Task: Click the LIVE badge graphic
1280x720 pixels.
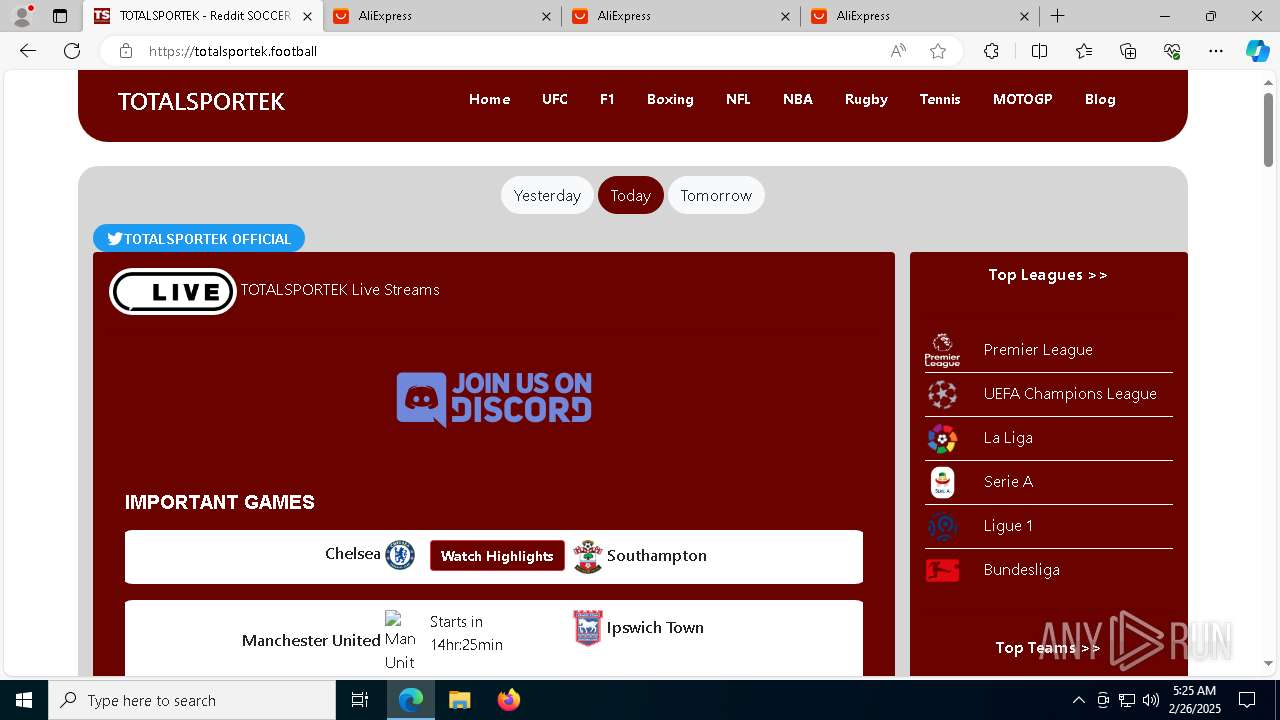Action: coord(173,291)
